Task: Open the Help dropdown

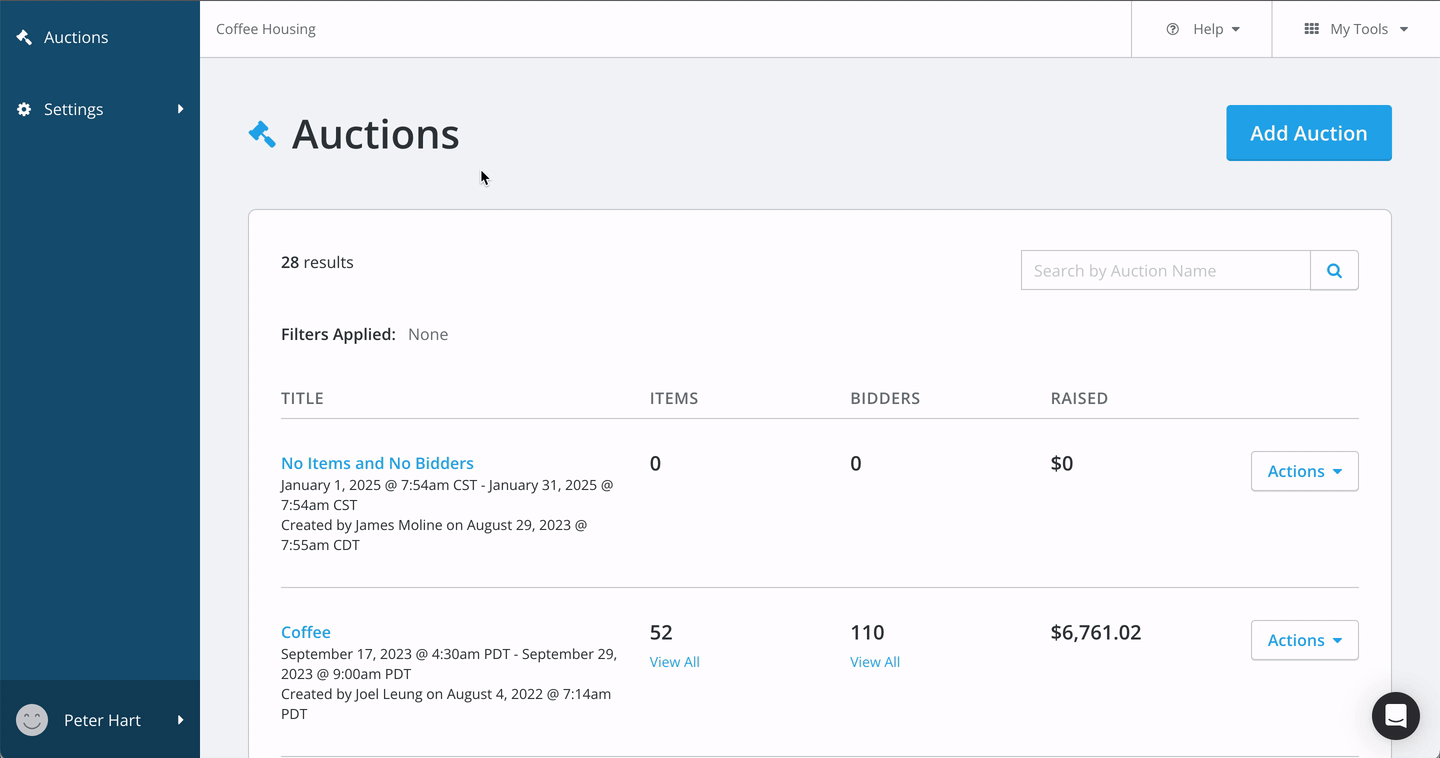Action: click(x=1207, y=29)
